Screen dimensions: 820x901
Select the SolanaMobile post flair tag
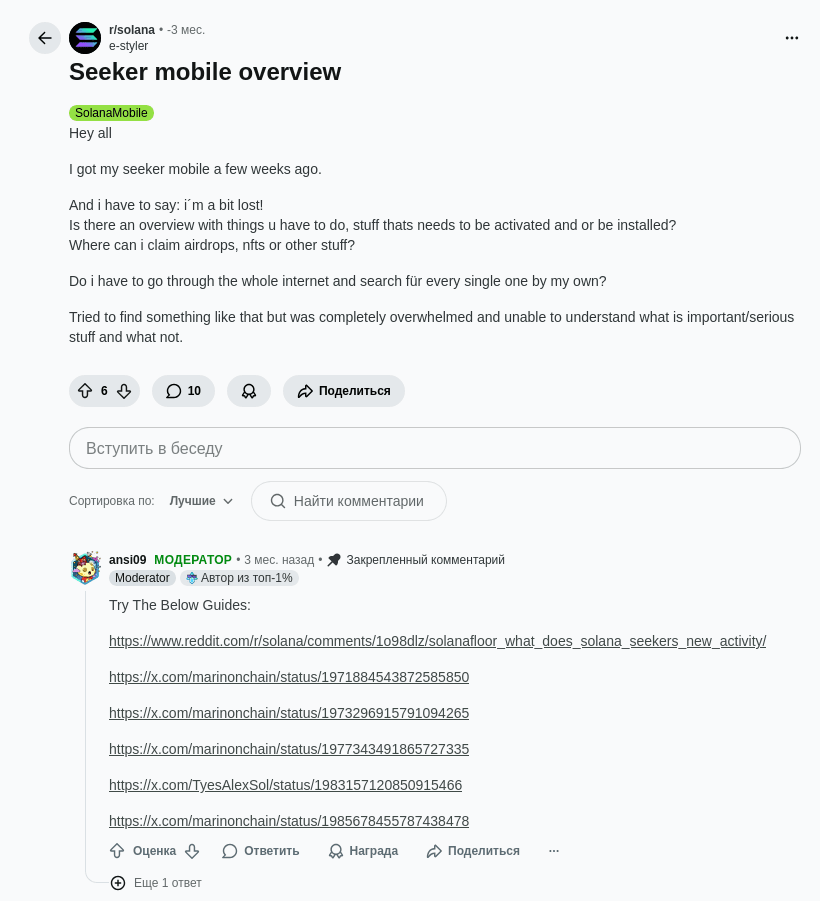(111, 113)
